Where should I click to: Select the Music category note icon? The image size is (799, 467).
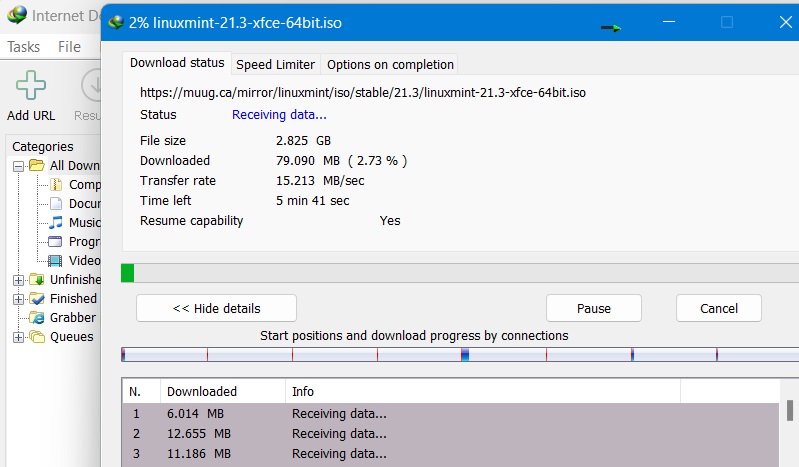pos(56,222)
